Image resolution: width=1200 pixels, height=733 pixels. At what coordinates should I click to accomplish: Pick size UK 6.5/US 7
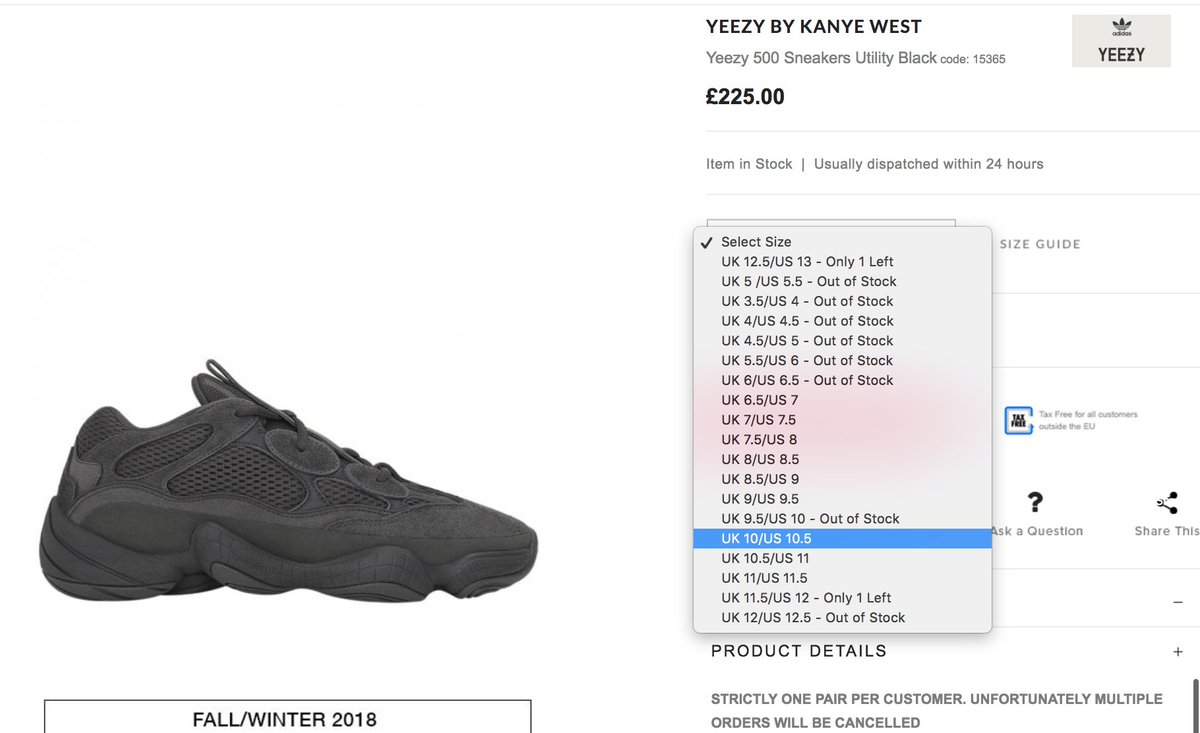[842, 400]
